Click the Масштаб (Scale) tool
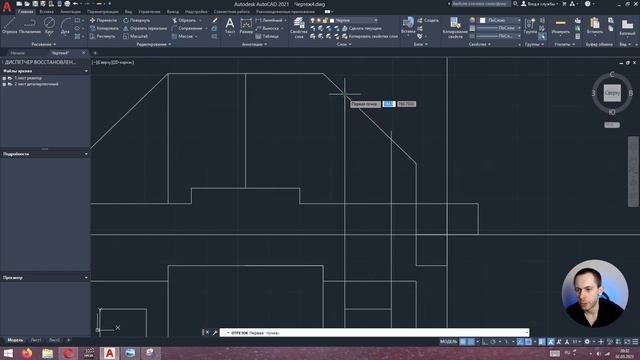 135,36
